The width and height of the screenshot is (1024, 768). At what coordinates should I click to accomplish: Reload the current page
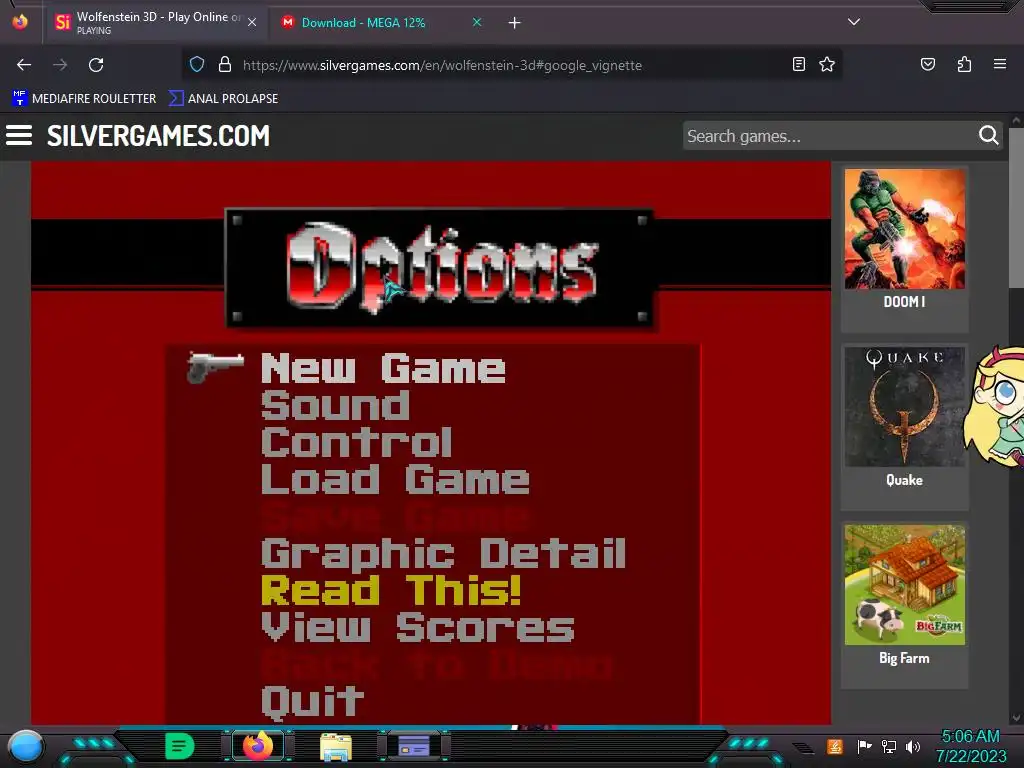click(x=96, y=65)
